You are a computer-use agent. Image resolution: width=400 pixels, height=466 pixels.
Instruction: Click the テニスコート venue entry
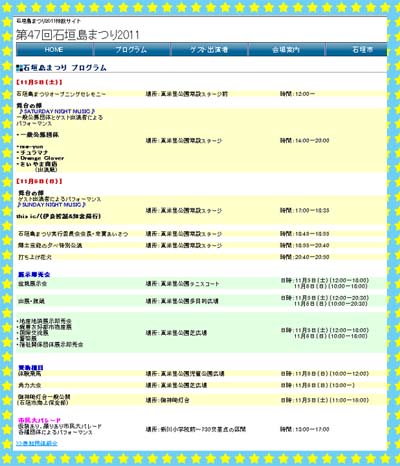(x=183, y=284)
